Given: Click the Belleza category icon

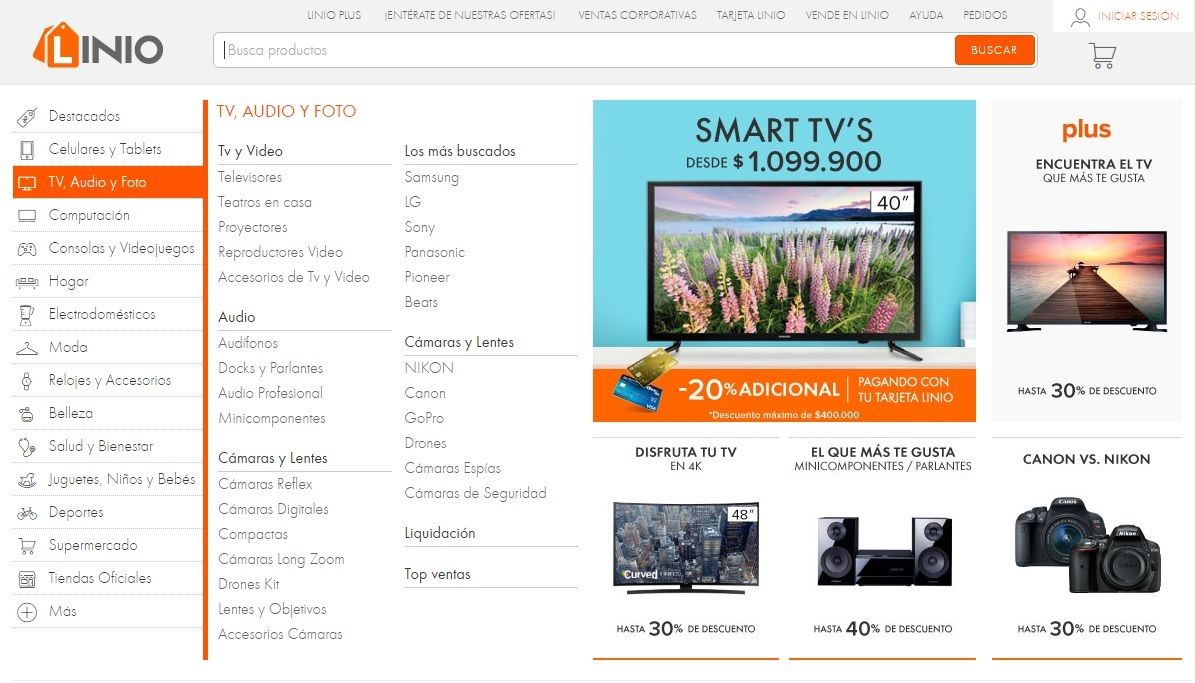Looking at the screenshot, I should [27, 414].
